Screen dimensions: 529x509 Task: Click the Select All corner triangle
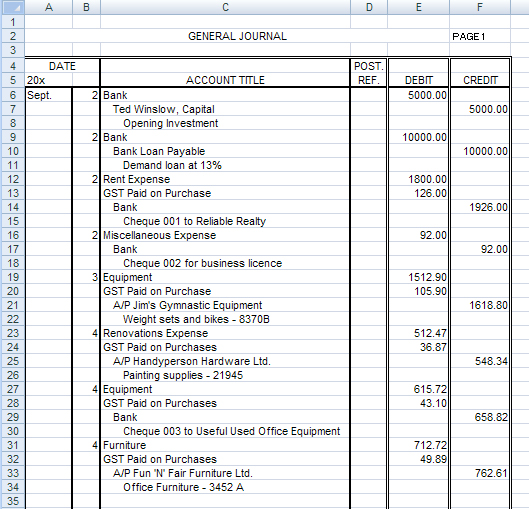(13, 7)
